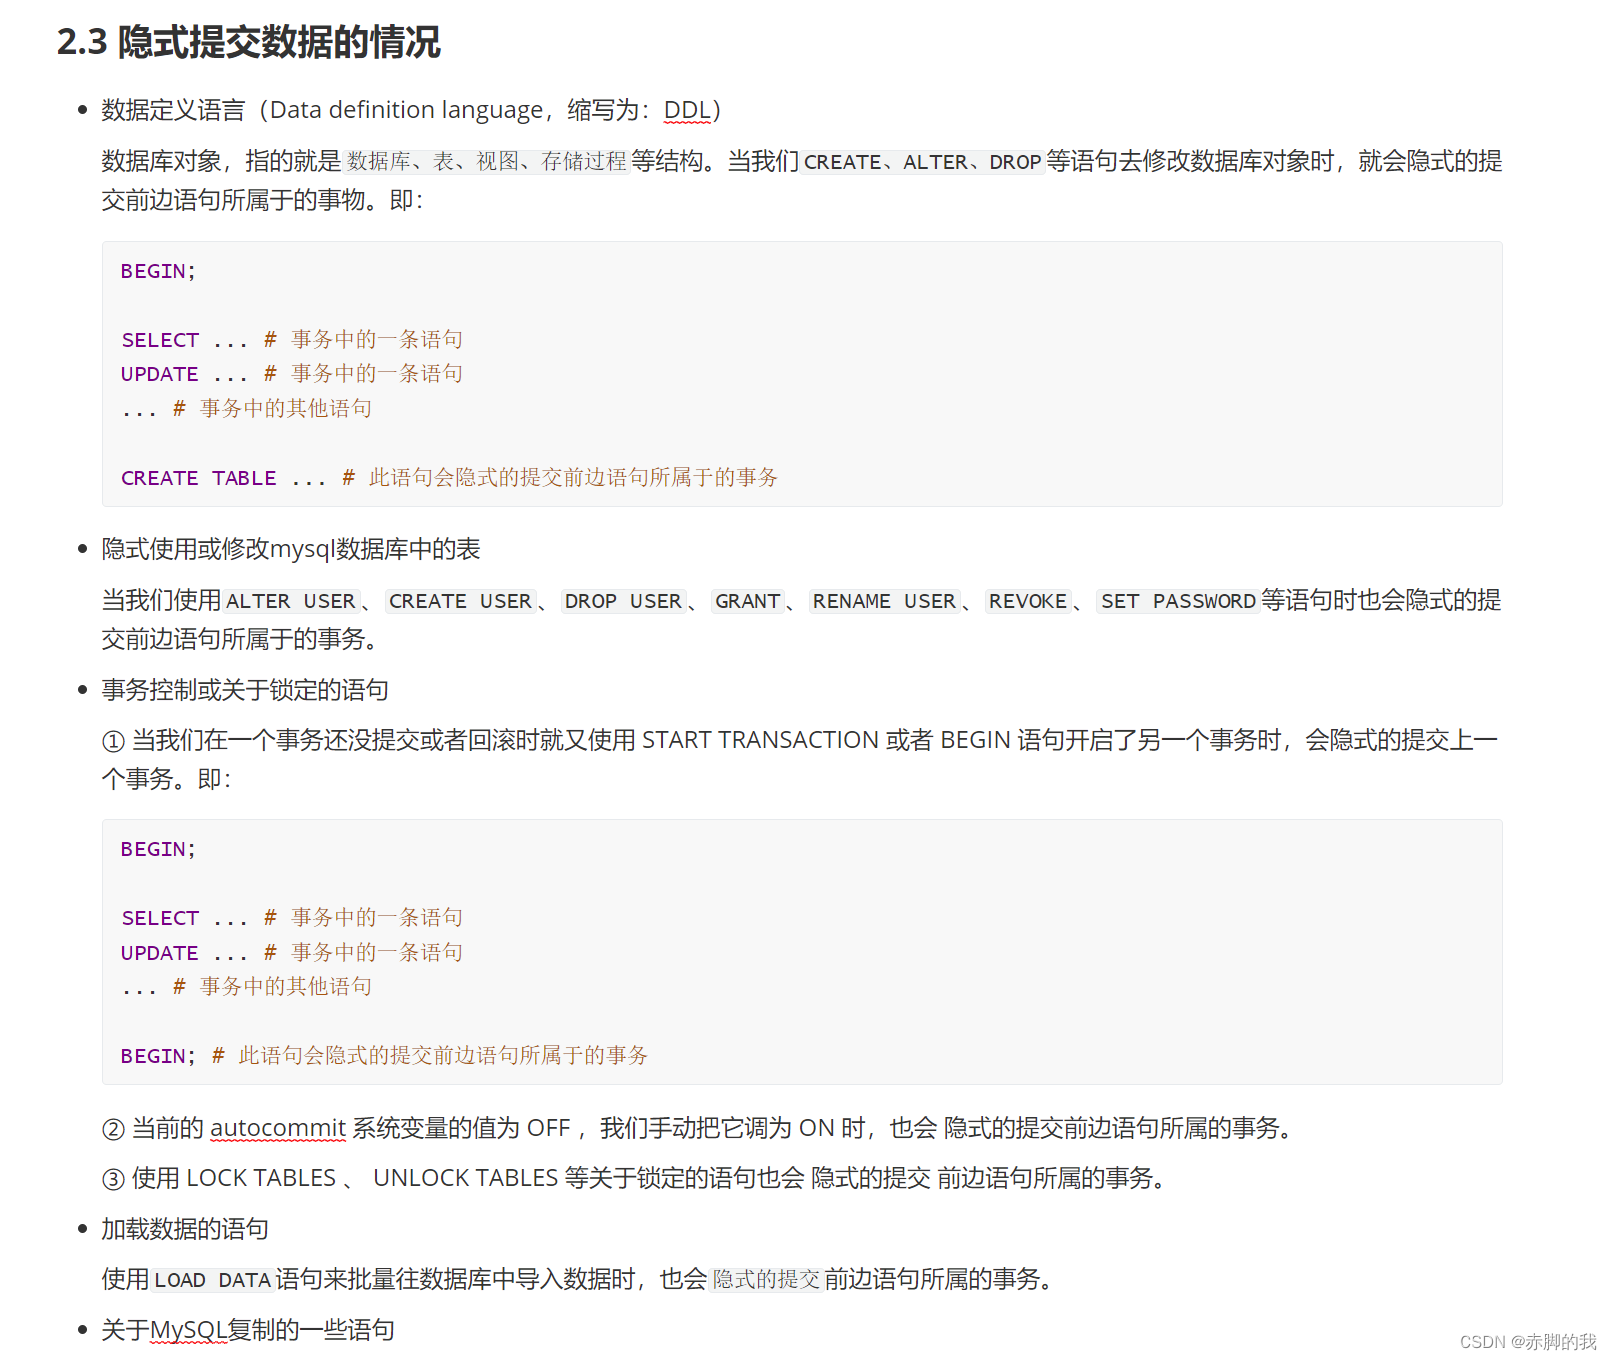Select the ALTER USER inline code span
Screen dimensions: 1612x1360
pyautogui.click(x=291, y=601)
